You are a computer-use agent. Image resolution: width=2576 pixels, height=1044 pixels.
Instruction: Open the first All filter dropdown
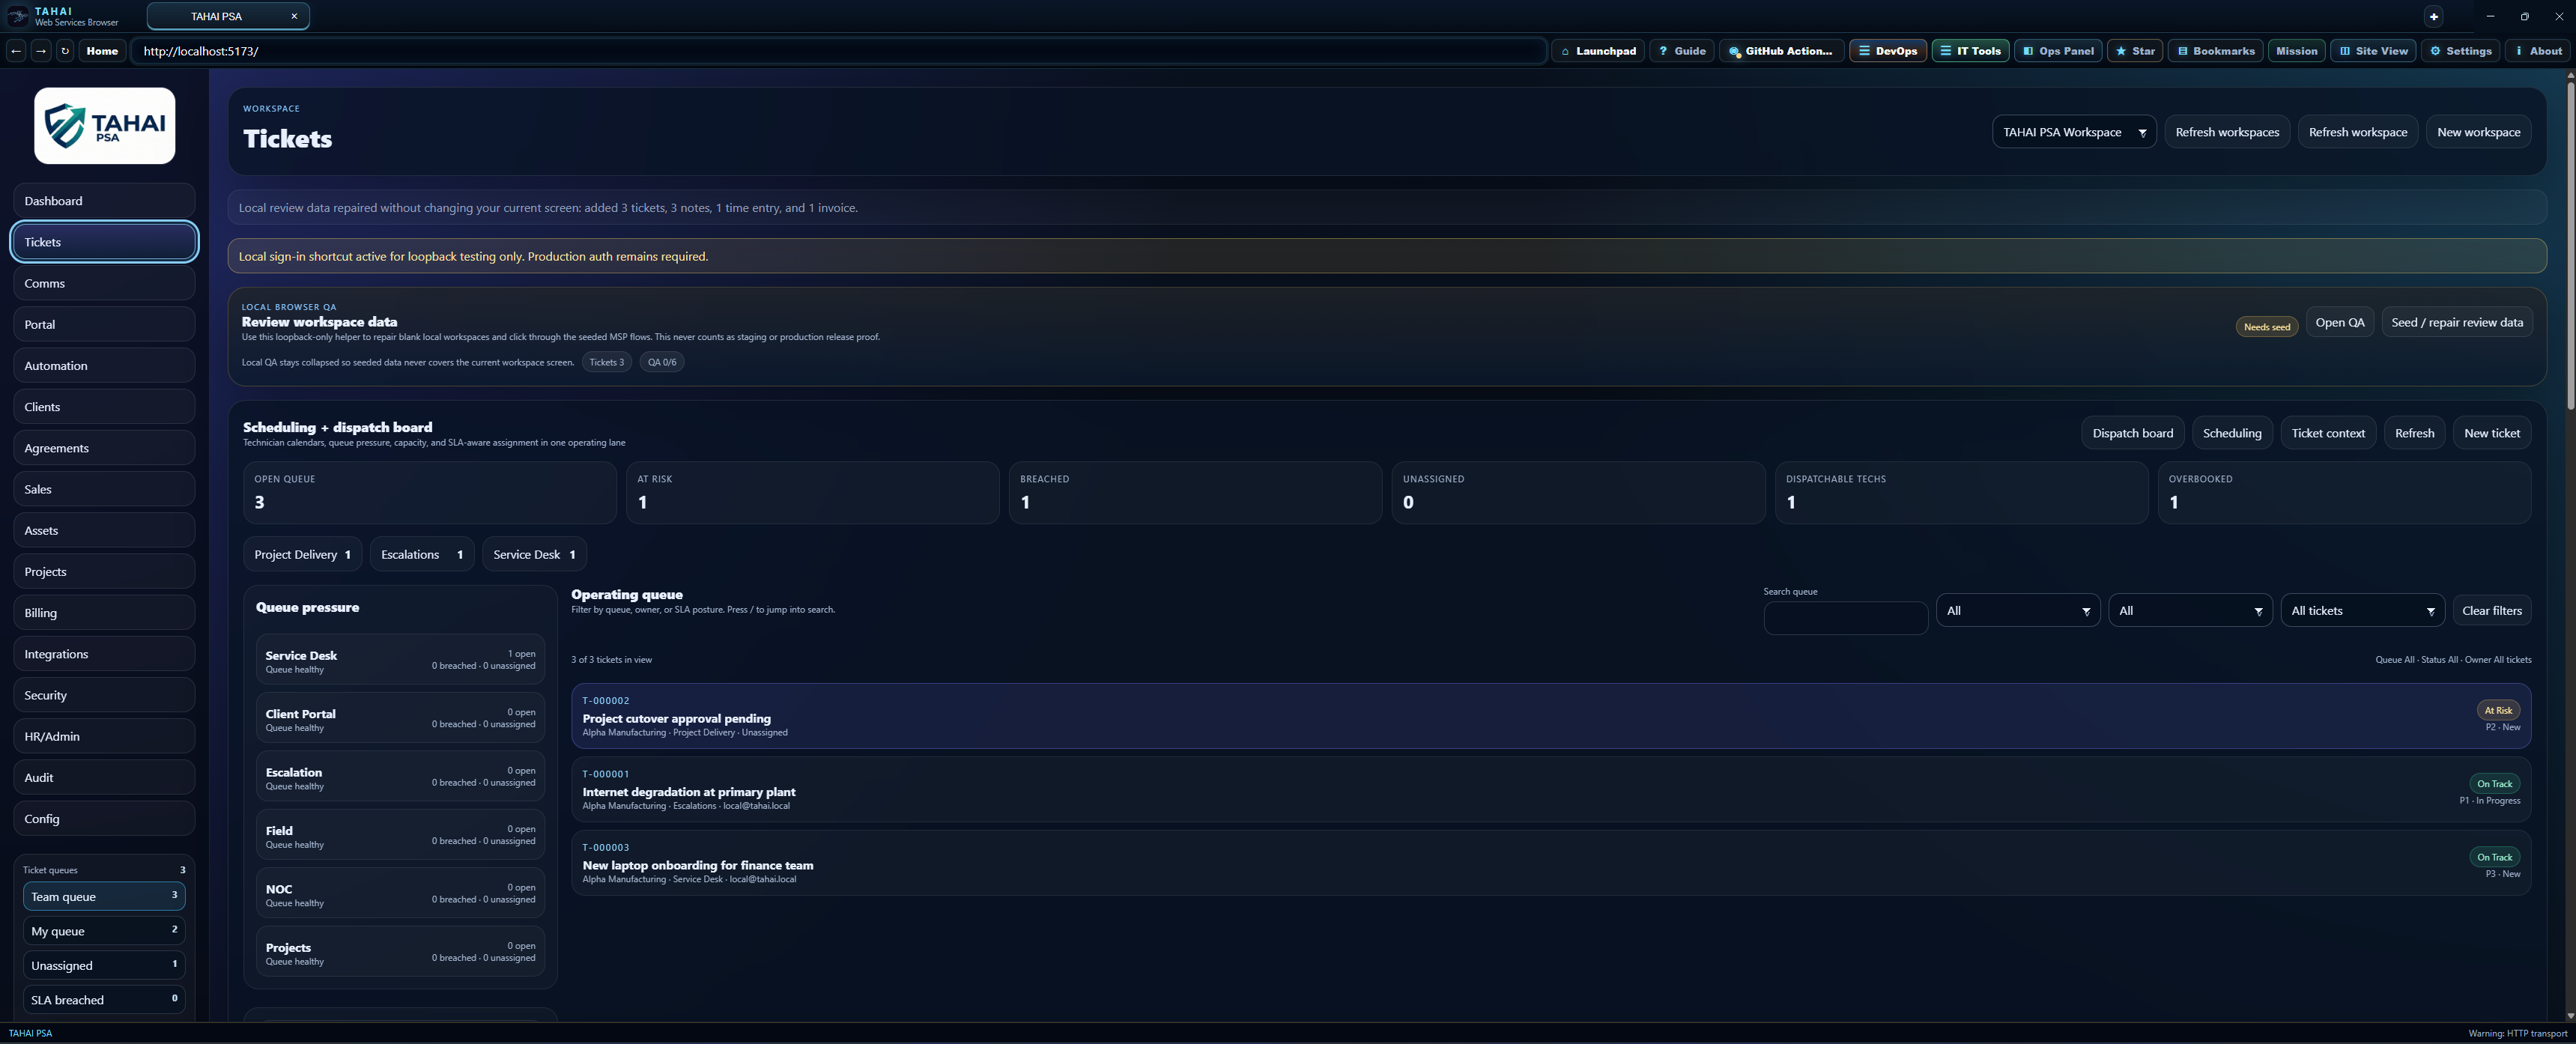click(x=2017, y=610)
